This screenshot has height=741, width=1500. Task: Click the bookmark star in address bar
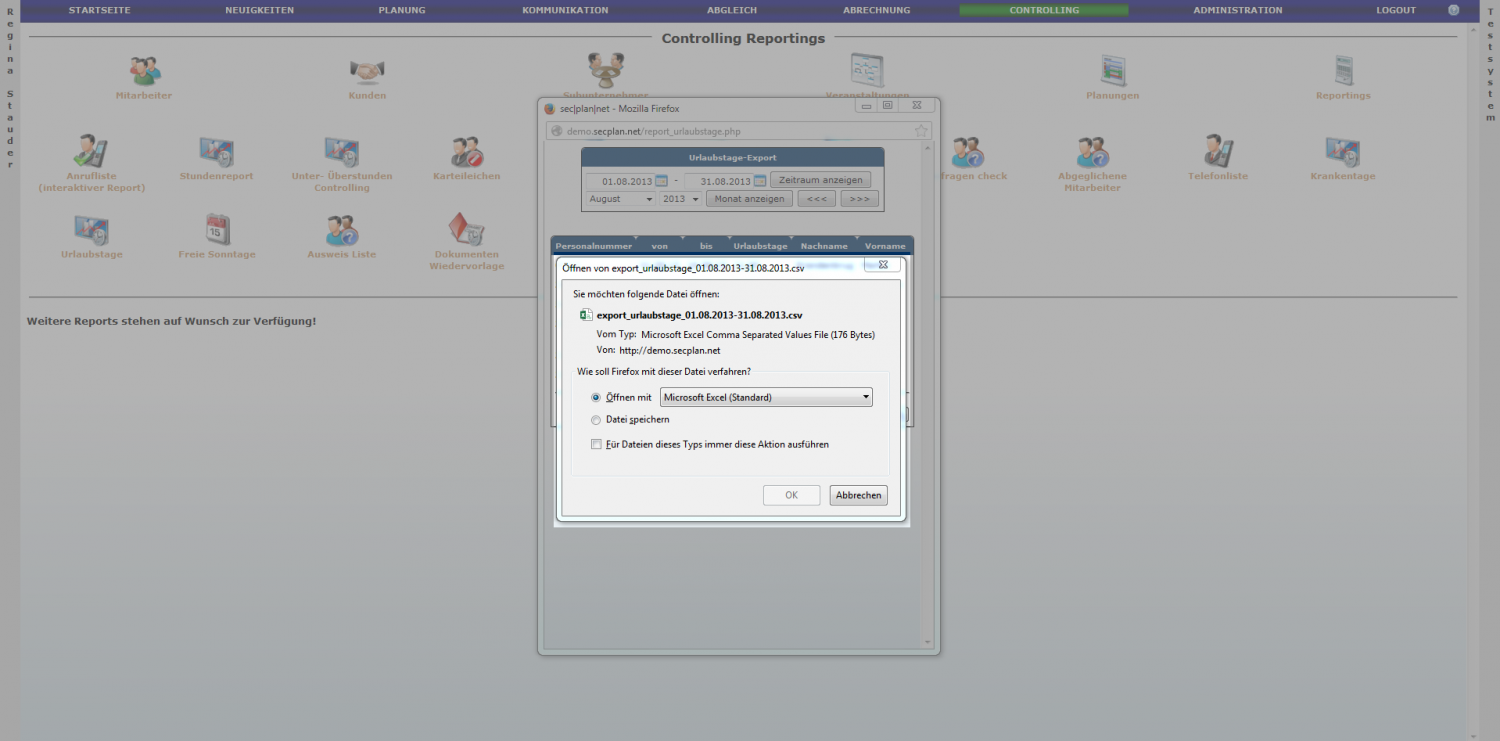point(921,131)
